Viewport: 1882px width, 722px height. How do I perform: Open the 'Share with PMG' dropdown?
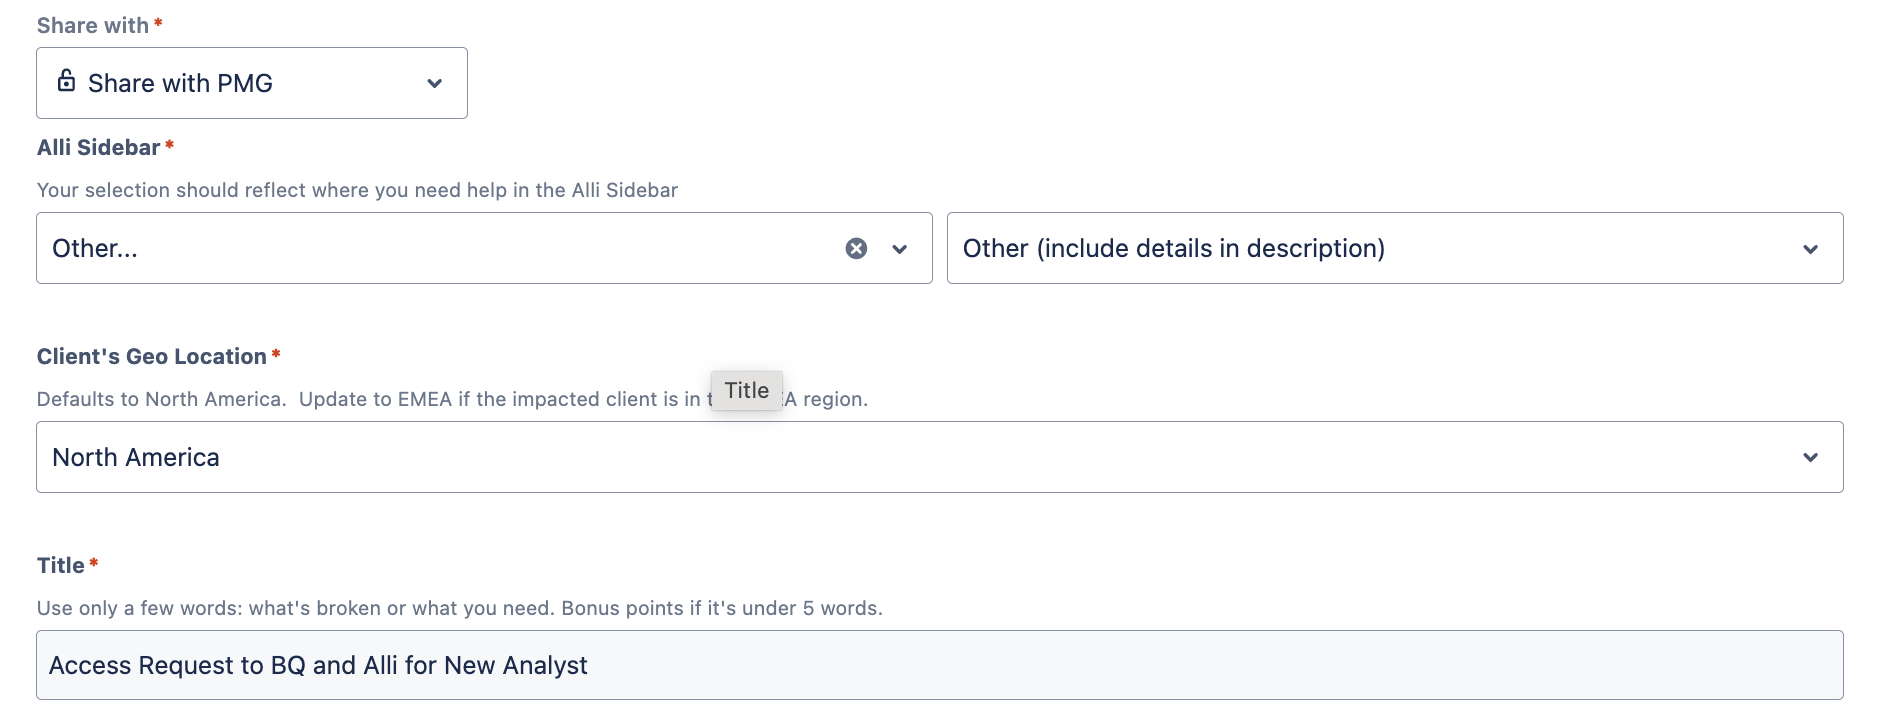(250, 83)
